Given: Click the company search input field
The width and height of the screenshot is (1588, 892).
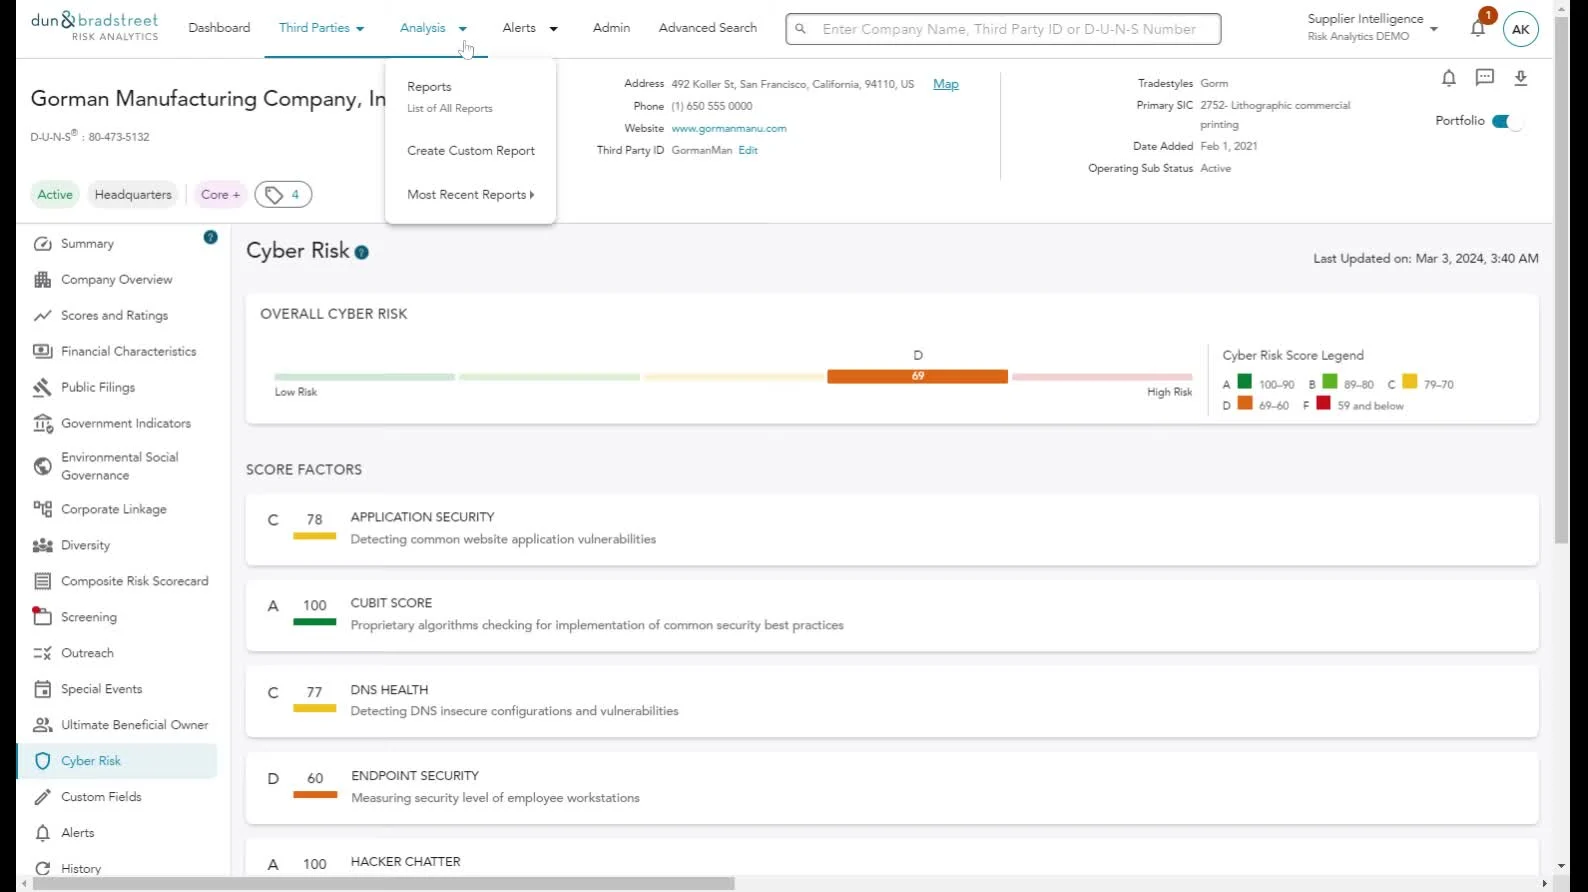Looking at the screenshot, I should [1003, 29].
